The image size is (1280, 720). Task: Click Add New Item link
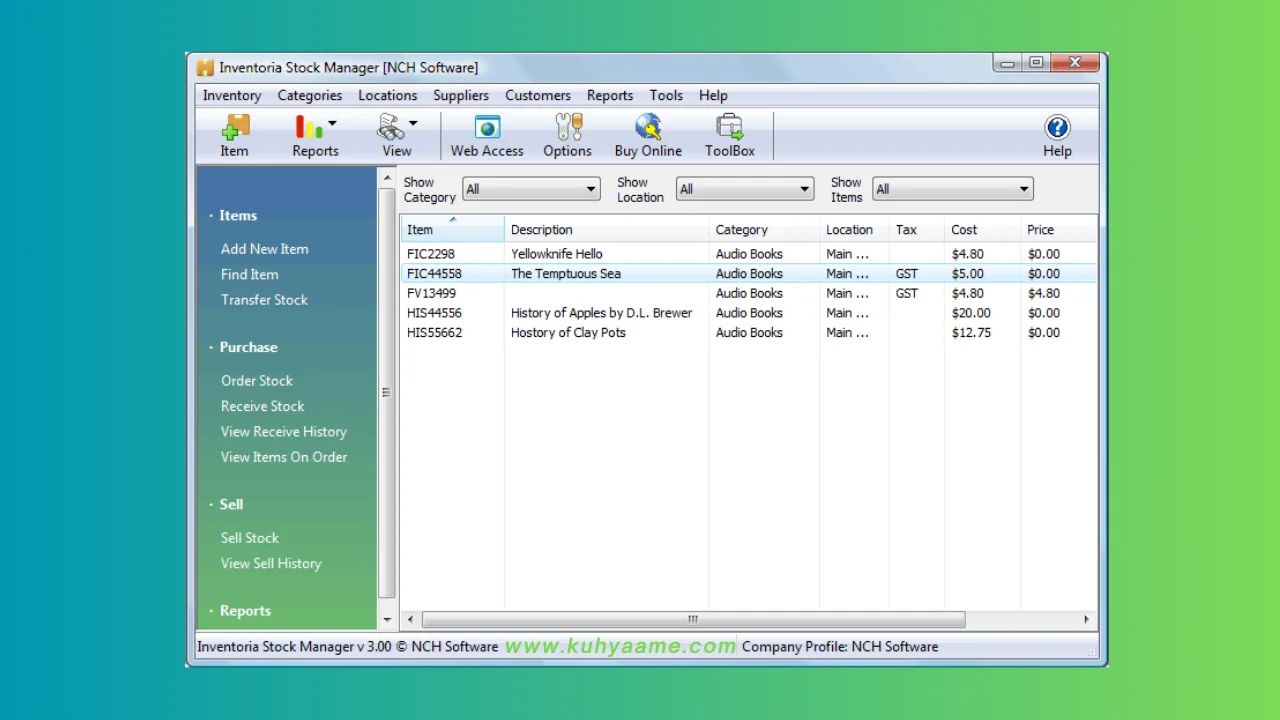265,249
